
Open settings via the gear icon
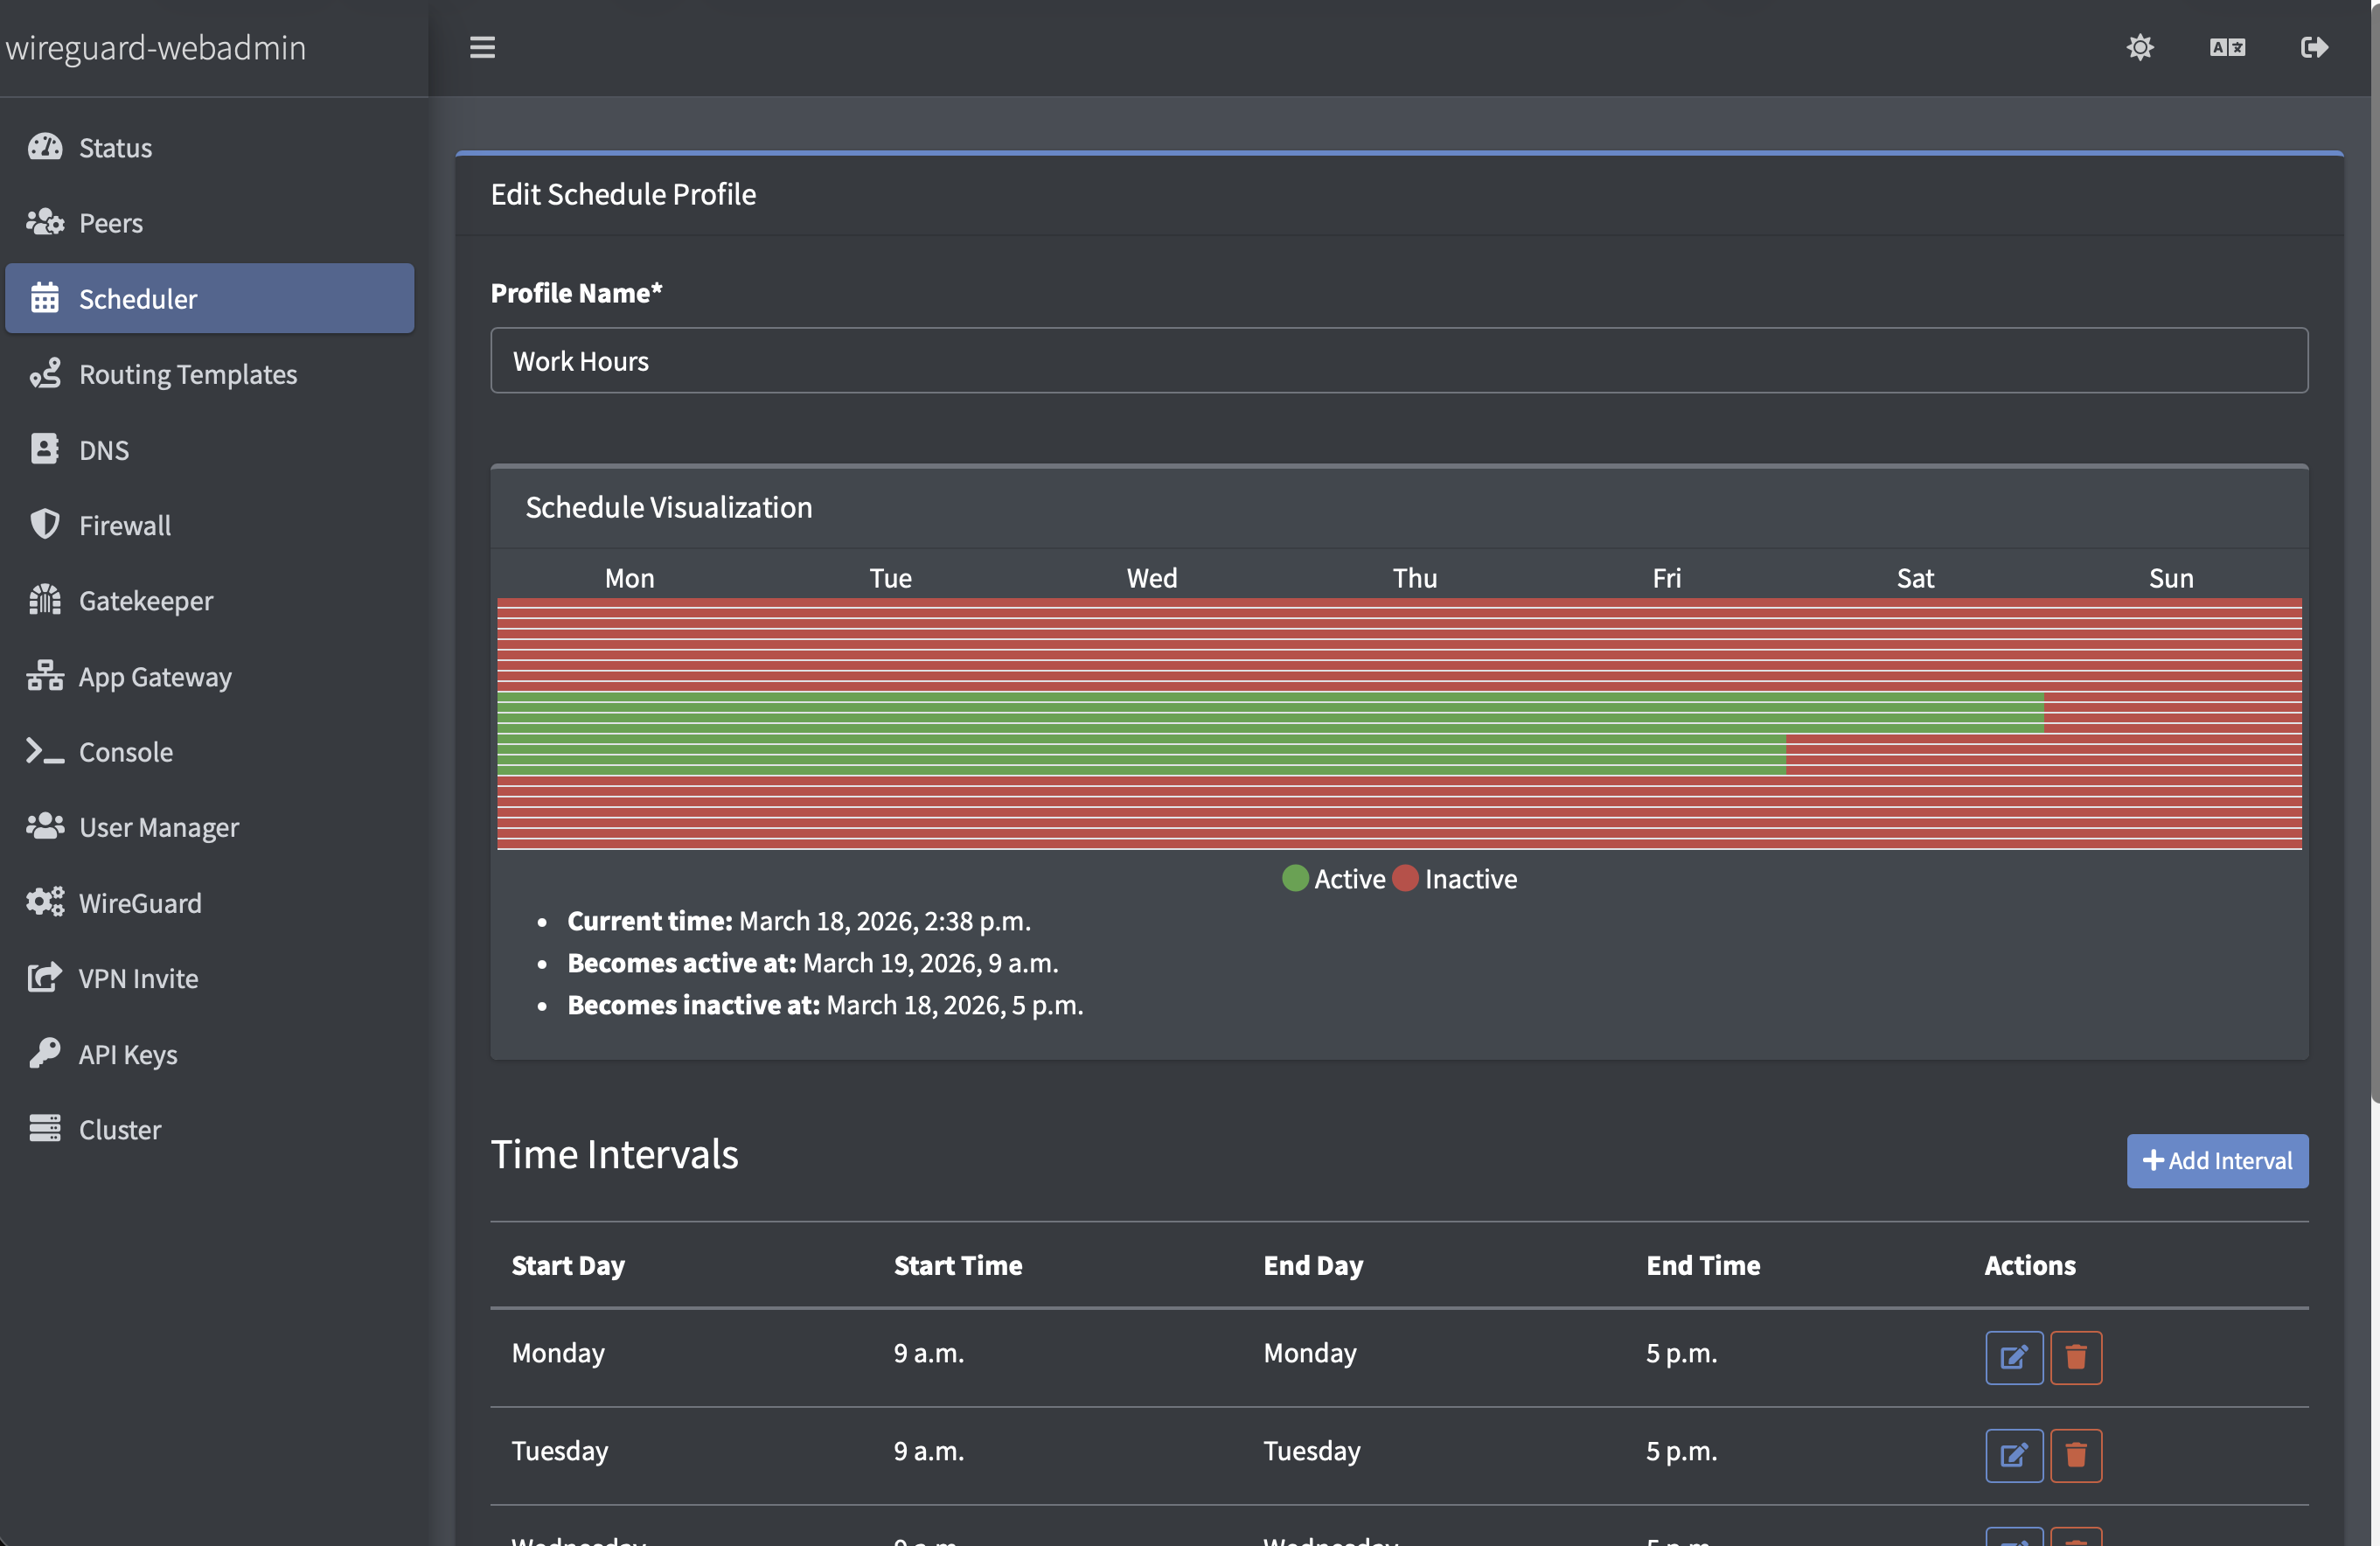[2140, 47]
